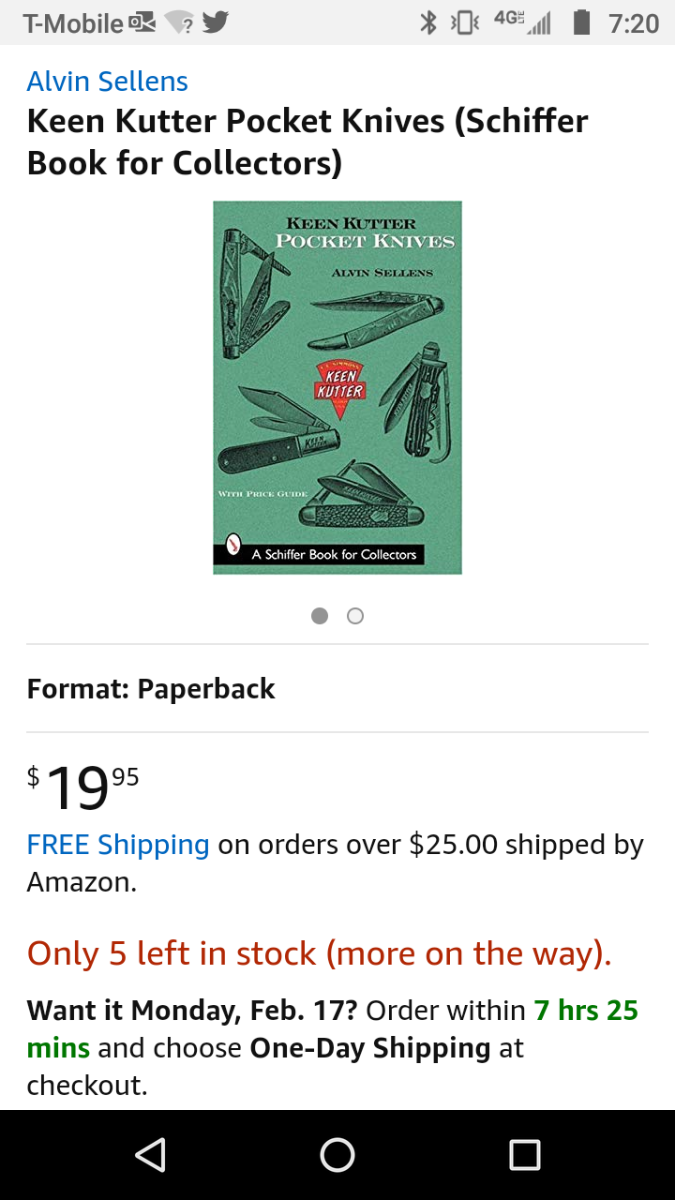675x1200 pixels.
Task: Tap the 4G signal strength icon
Action: pos(523,22)
